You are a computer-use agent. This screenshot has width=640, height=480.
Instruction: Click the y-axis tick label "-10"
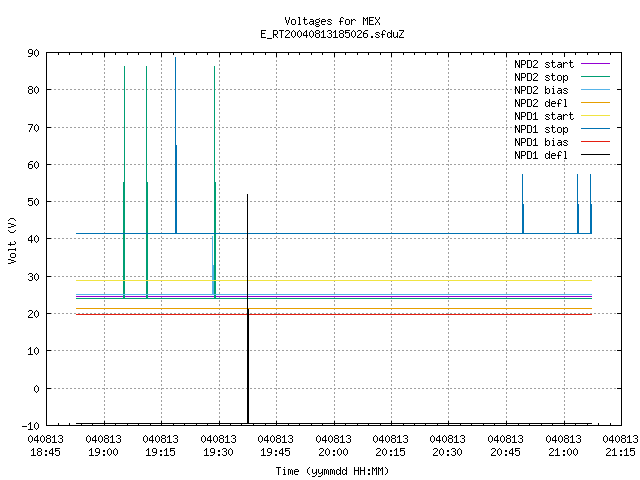(31, 426)
